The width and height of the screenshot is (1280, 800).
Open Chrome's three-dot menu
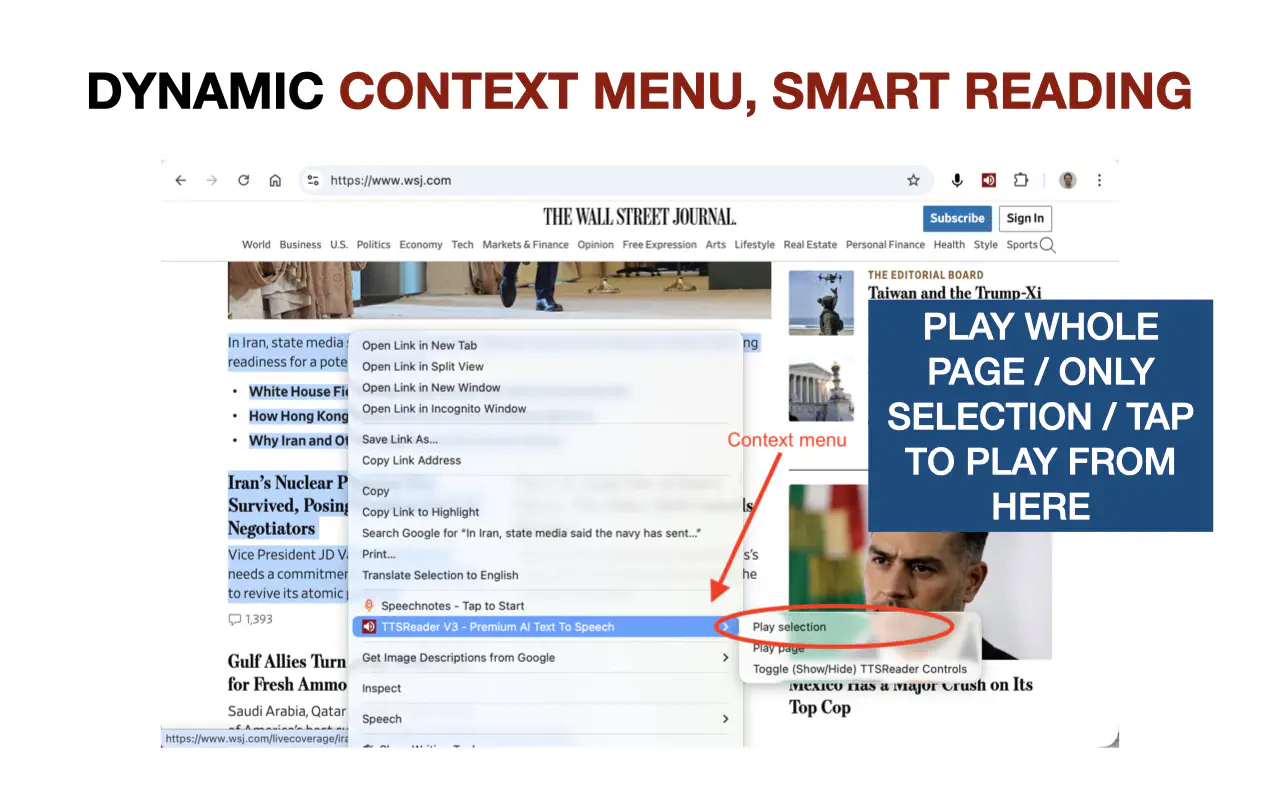1099,180
